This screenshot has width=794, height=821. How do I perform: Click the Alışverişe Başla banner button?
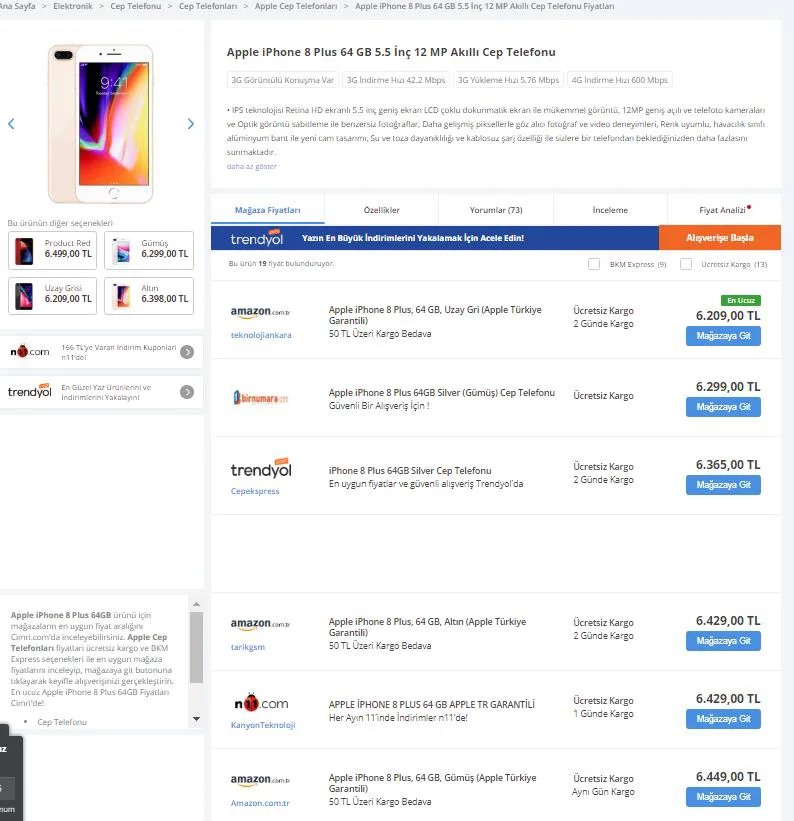(720, 238)
